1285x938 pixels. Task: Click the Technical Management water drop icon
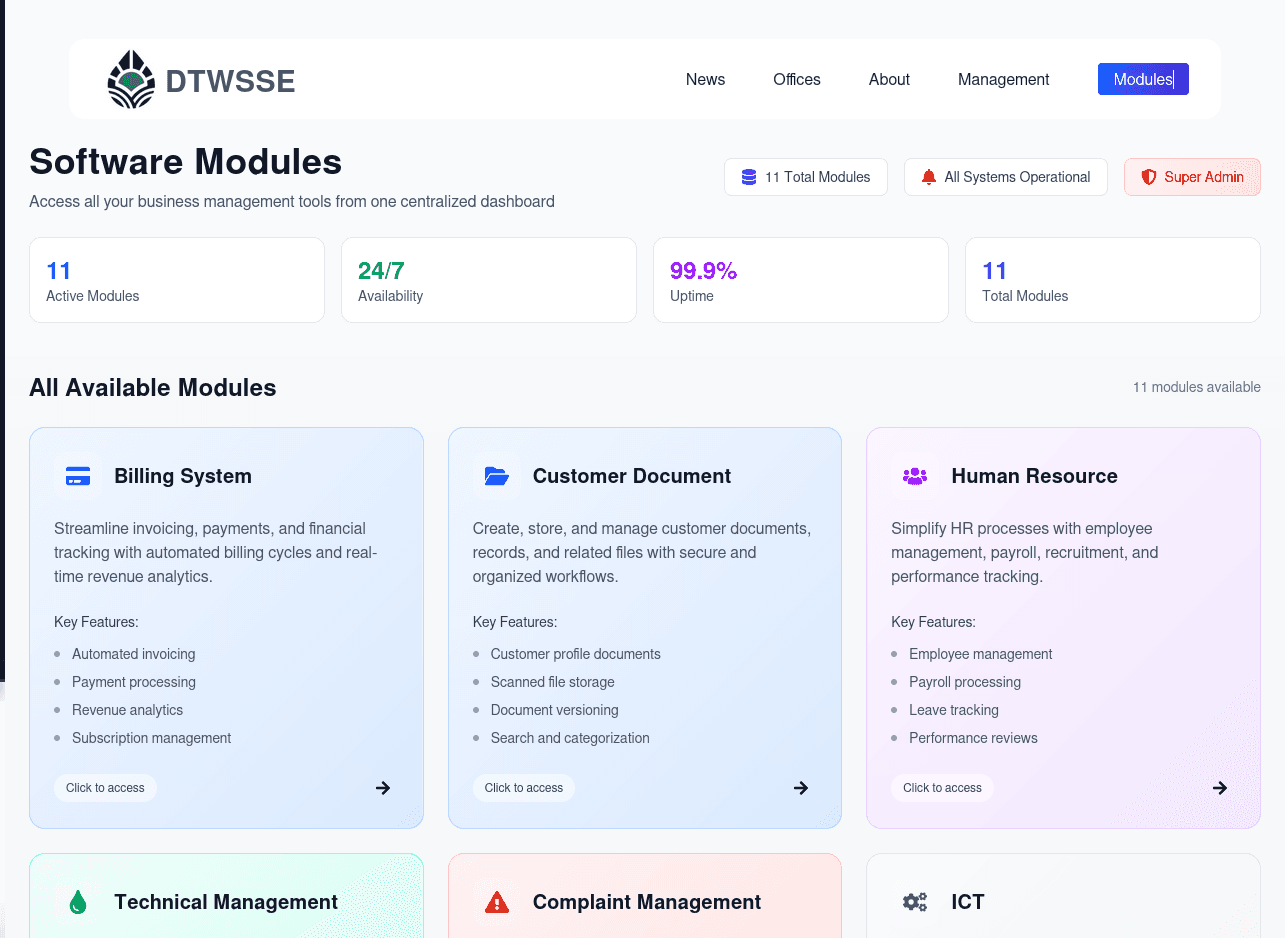78,901
